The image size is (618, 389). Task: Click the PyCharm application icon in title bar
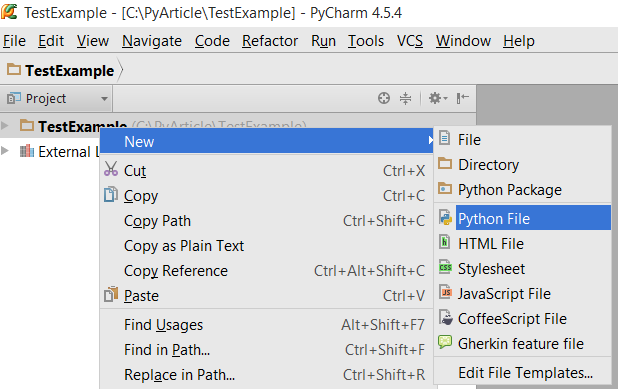9,12
